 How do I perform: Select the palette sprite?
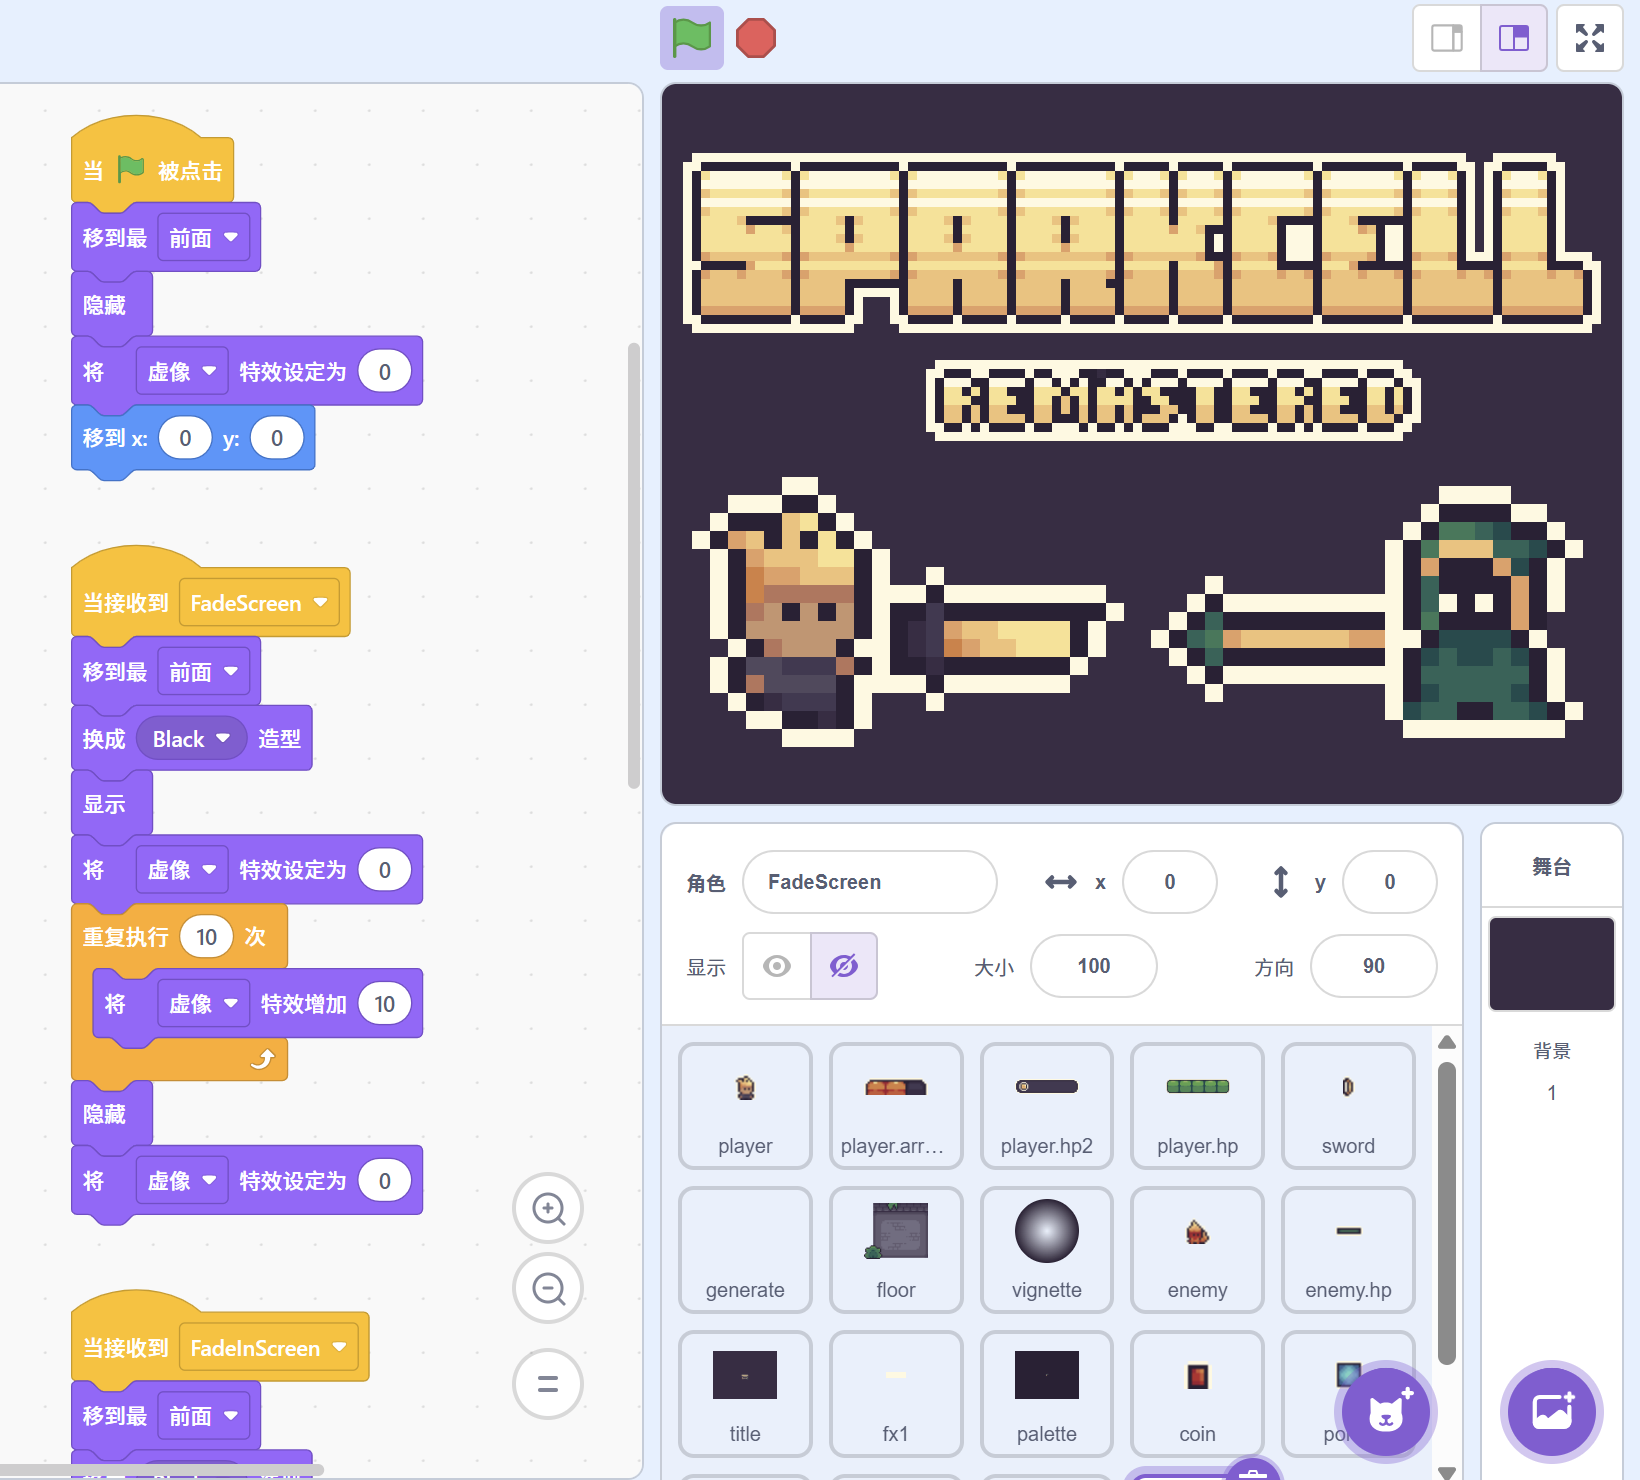pyautogui.click(x=1047, y=1394)
